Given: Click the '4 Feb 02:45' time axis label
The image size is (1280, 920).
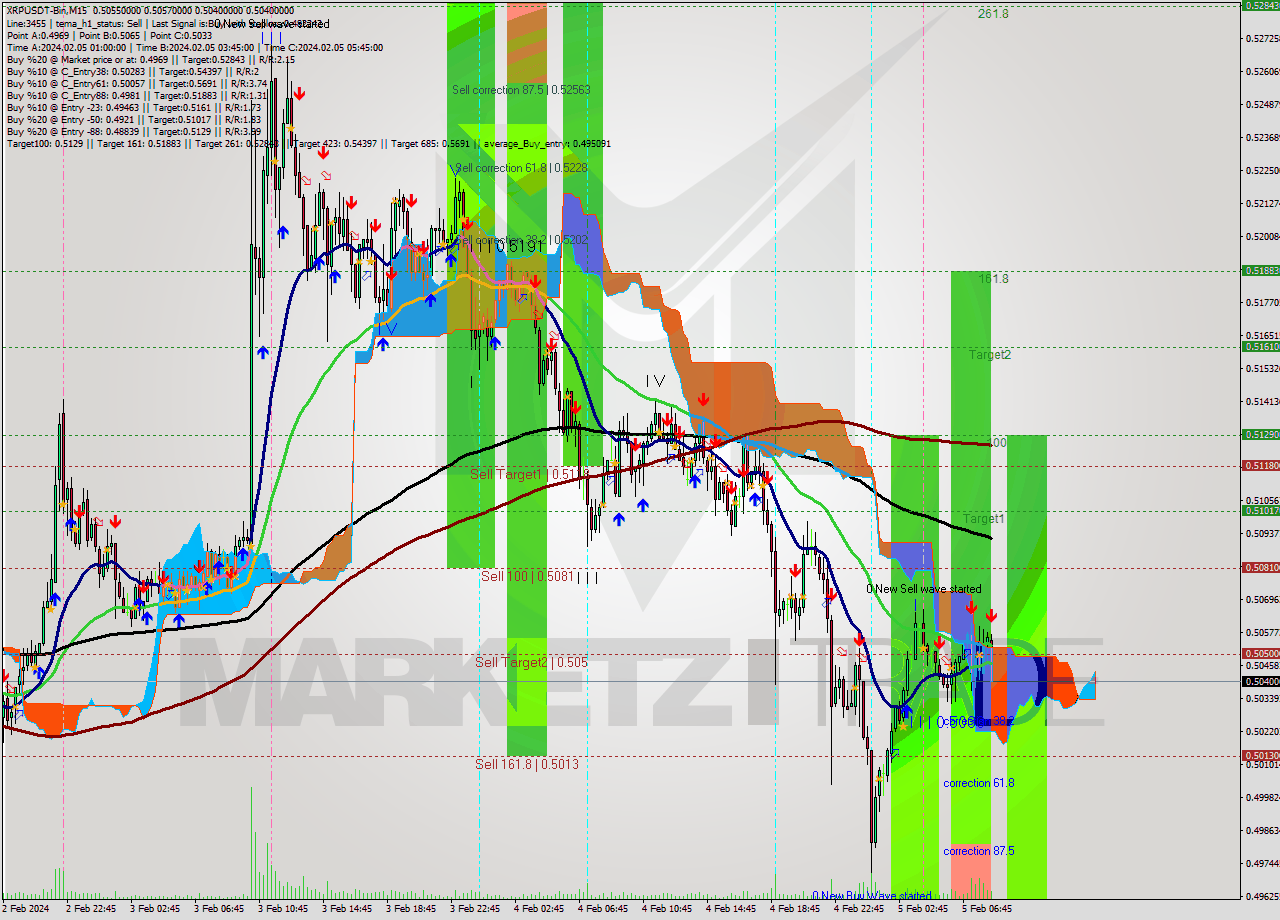Looking at the screenshot, I should tap(538, 909).
